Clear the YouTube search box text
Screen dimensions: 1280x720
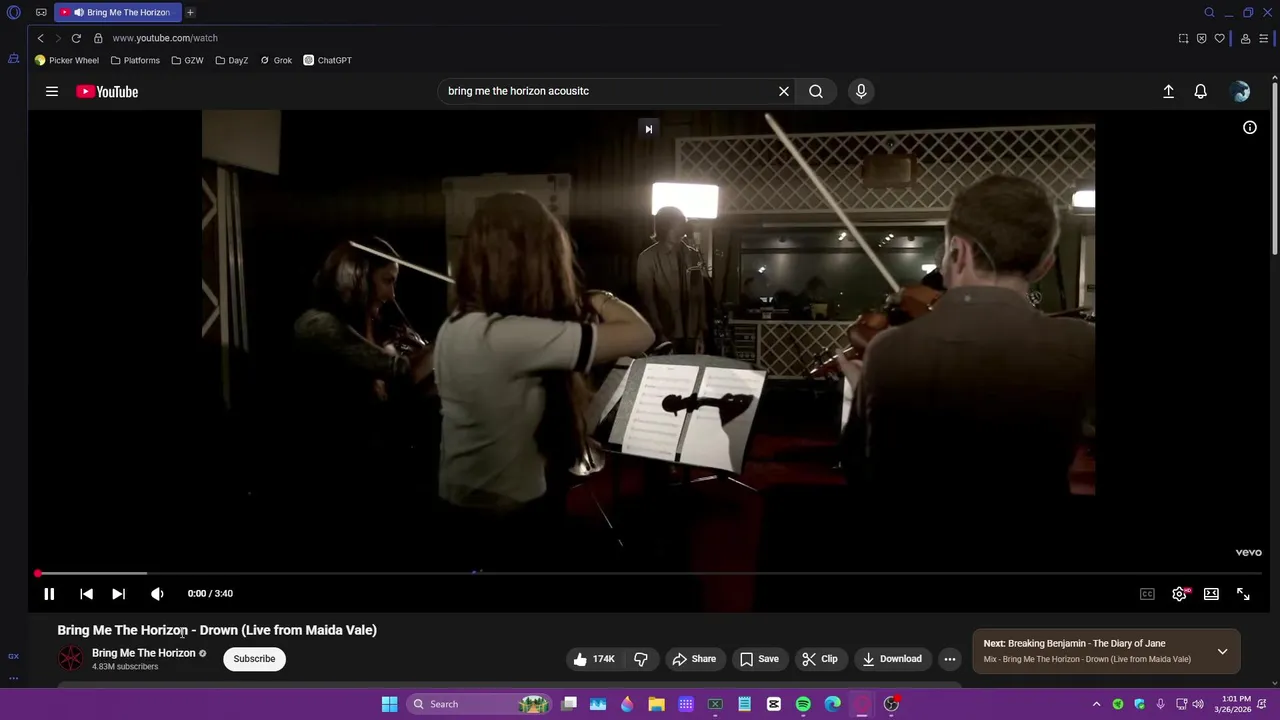[784, 91]
